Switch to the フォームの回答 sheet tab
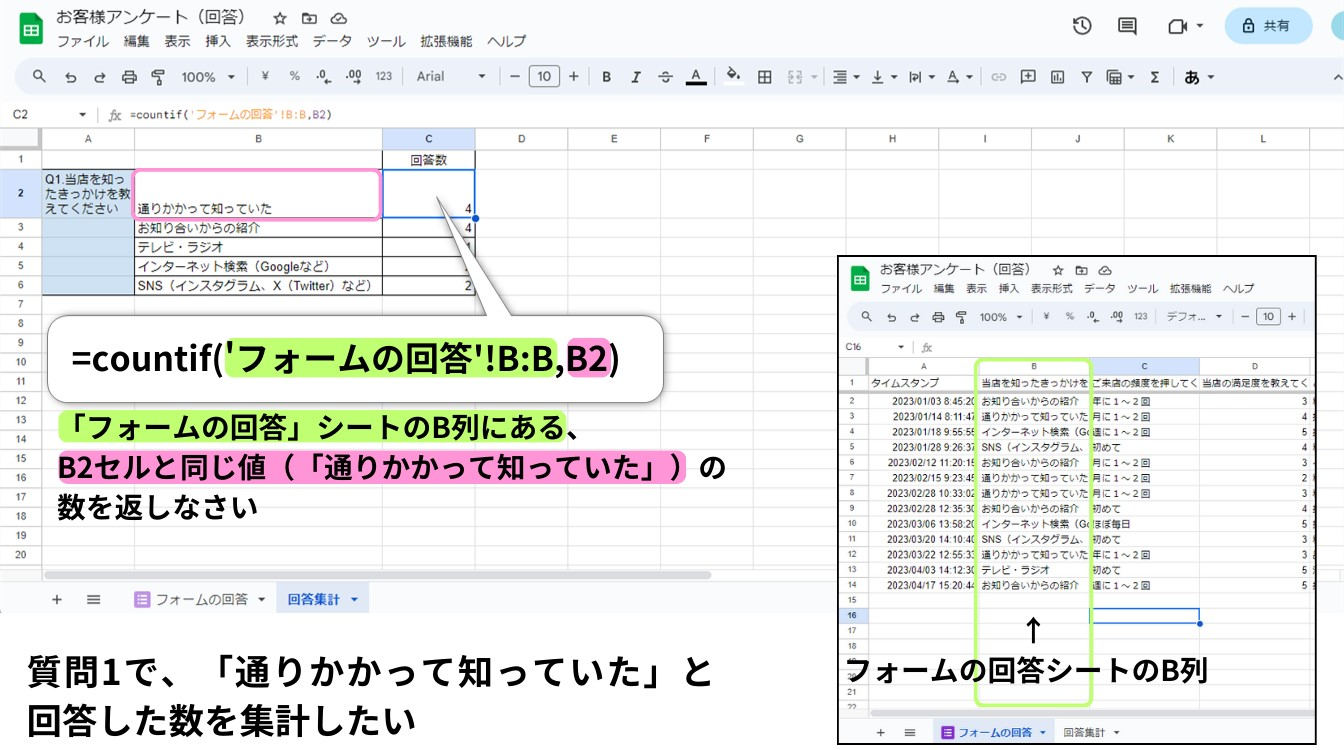Viewport: 1344px width, 750px height. 201,599
